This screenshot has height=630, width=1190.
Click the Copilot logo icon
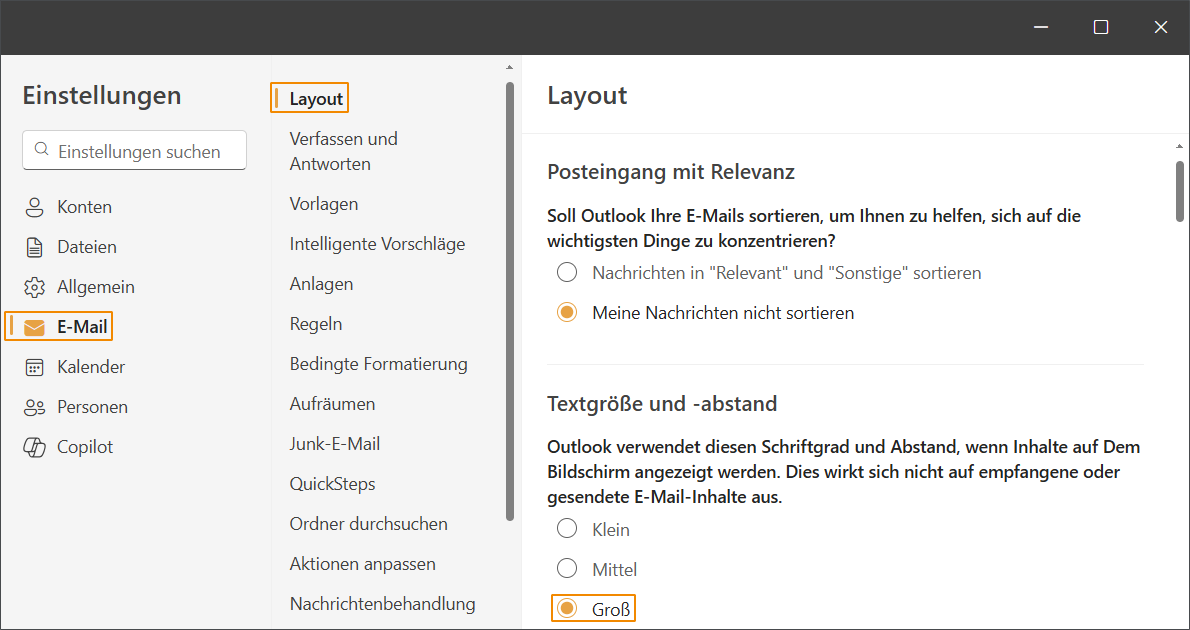[35, 447]
